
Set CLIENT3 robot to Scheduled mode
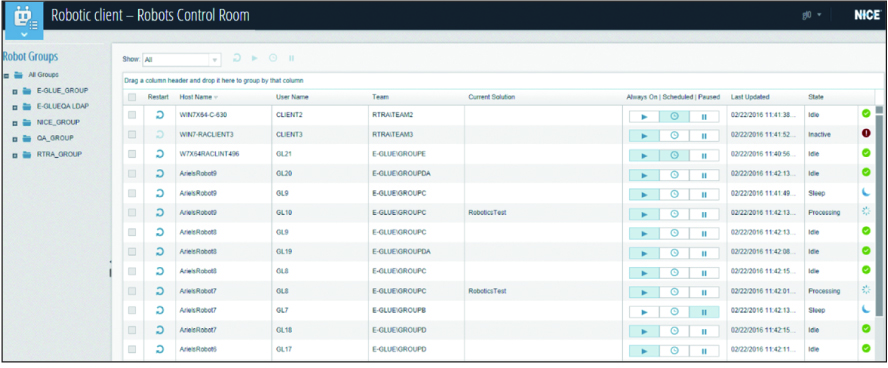tap(674, 136)
